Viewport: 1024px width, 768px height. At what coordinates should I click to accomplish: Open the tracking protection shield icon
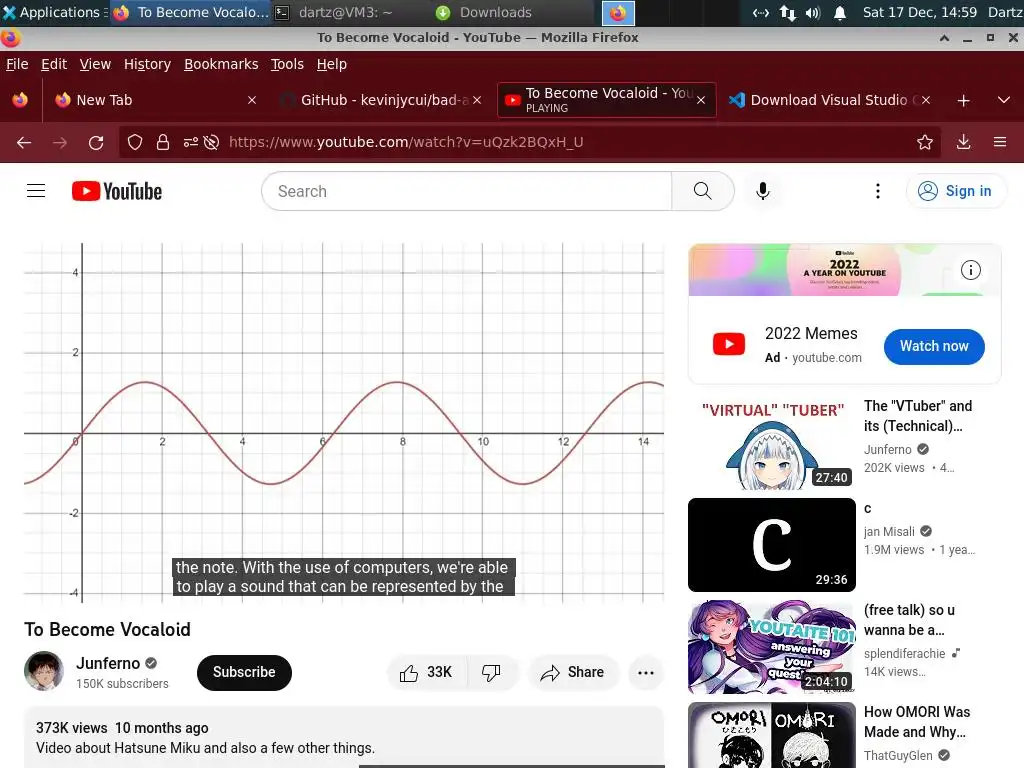coord(135,142)
